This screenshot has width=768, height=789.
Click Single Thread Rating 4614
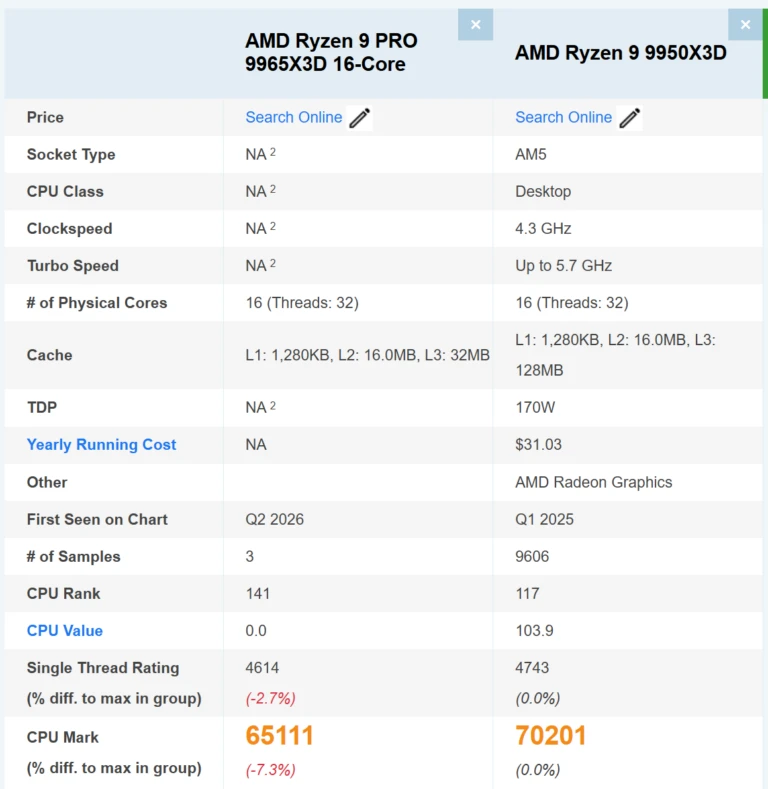(x=262, y=668)
